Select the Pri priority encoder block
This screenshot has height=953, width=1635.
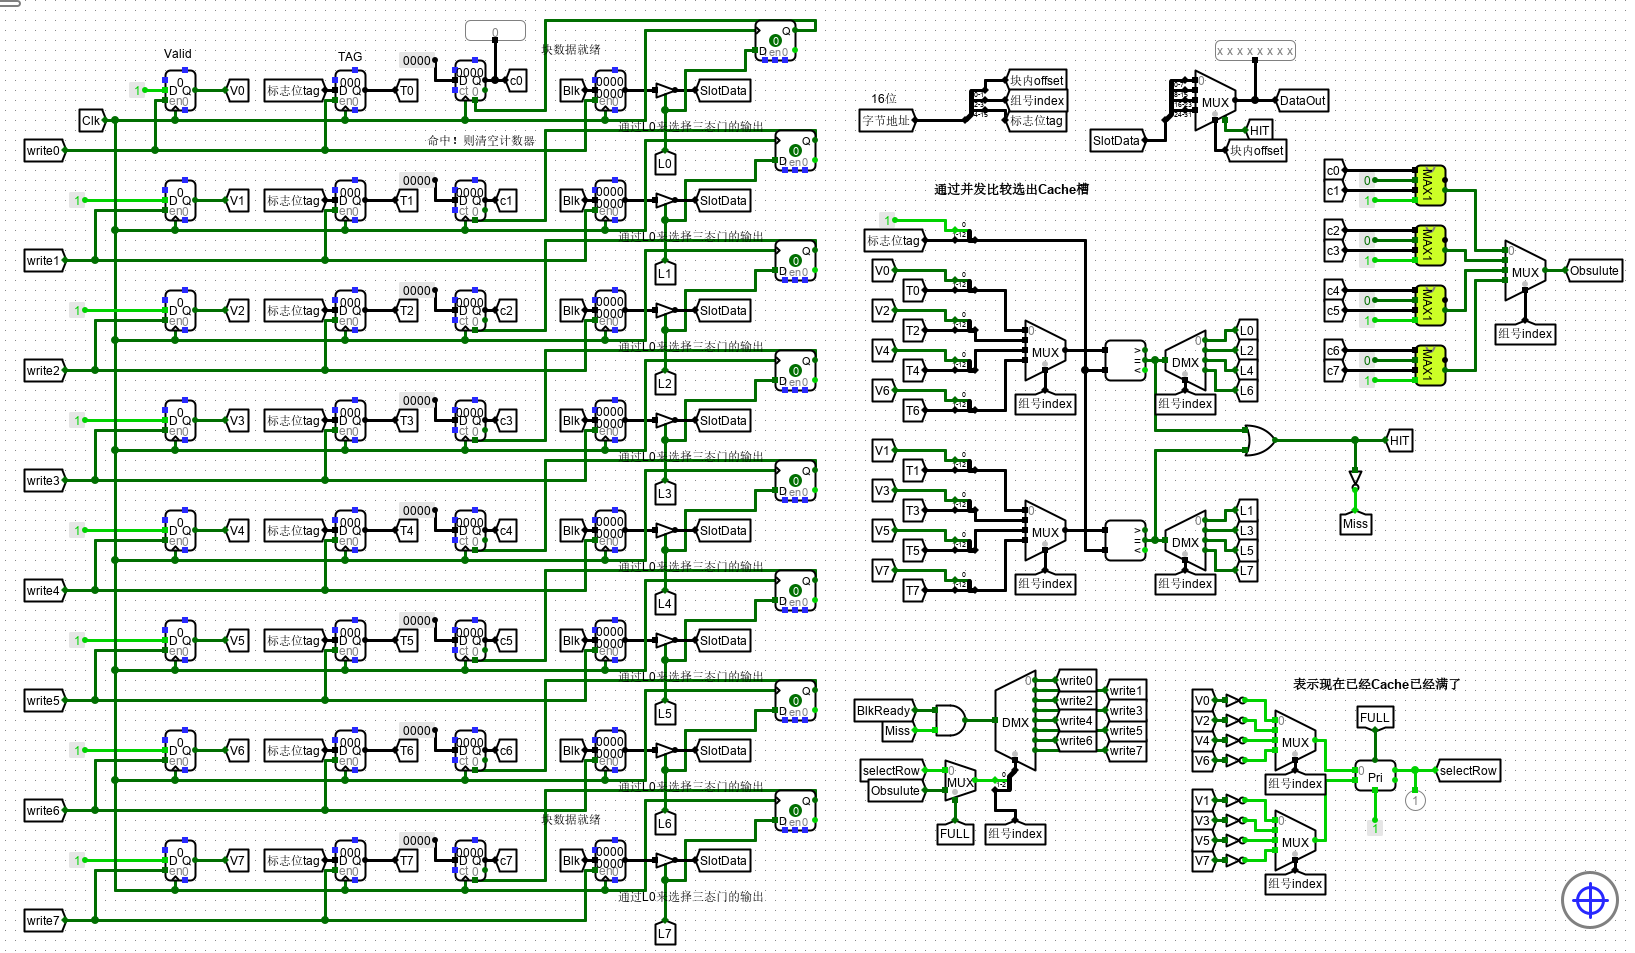[x=1375, y=776]
